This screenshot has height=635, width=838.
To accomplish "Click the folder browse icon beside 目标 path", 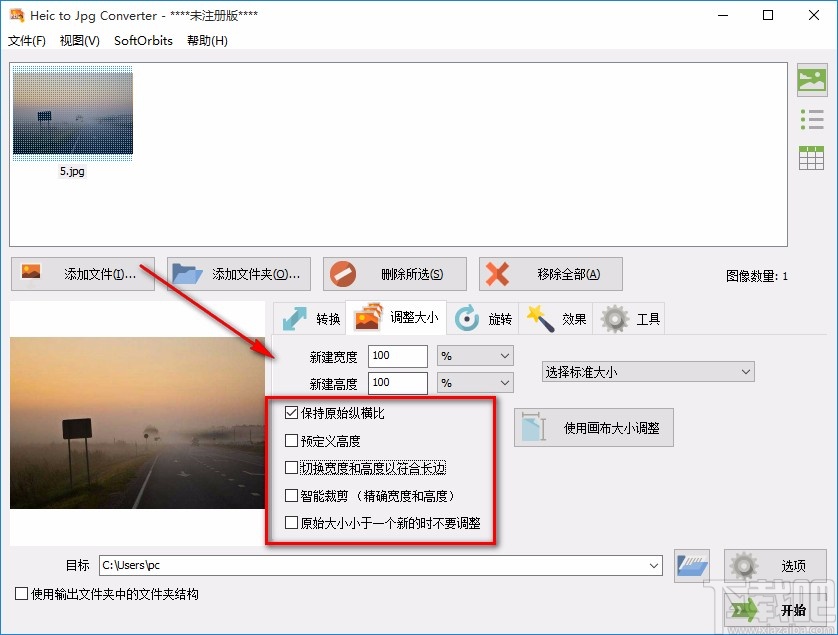I will click(x=691, y=565).
